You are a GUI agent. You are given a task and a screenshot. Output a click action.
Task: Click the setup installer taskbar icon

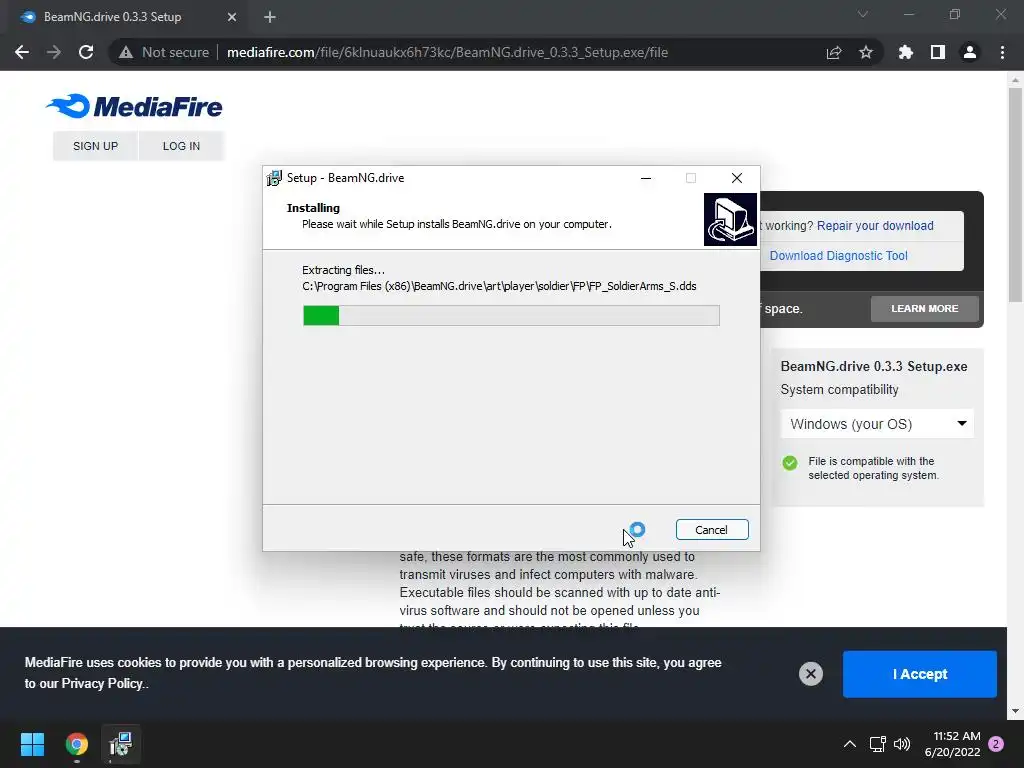pos(121,744)
